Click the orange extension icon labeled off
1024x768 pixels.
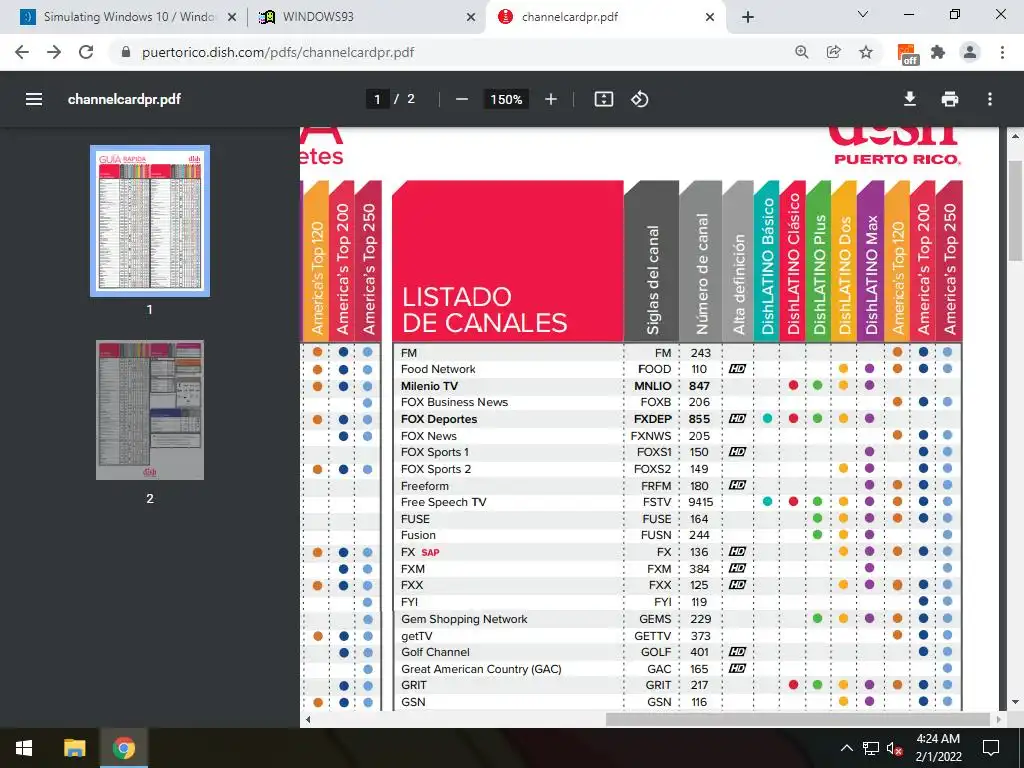[908, 55]
